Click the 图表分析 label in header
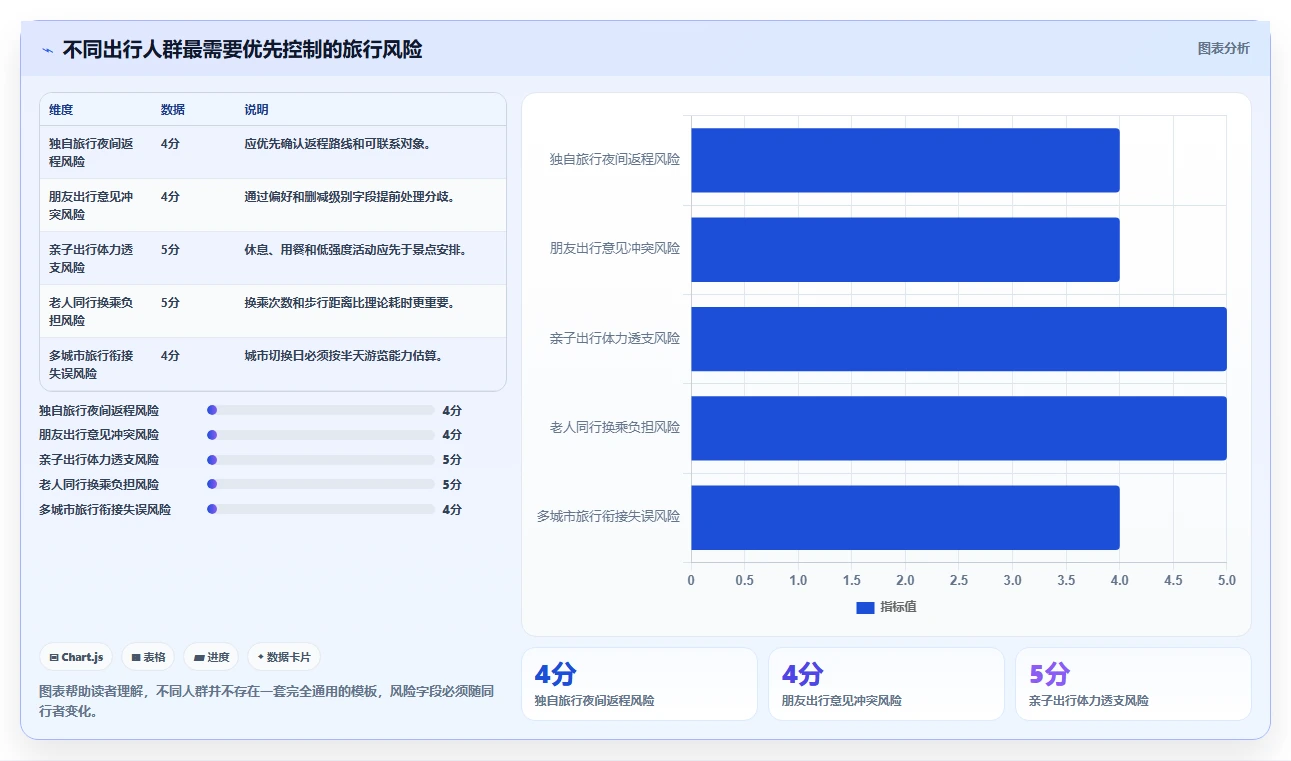Screen dimensions: 1291x761 (x=1223, y=48)
